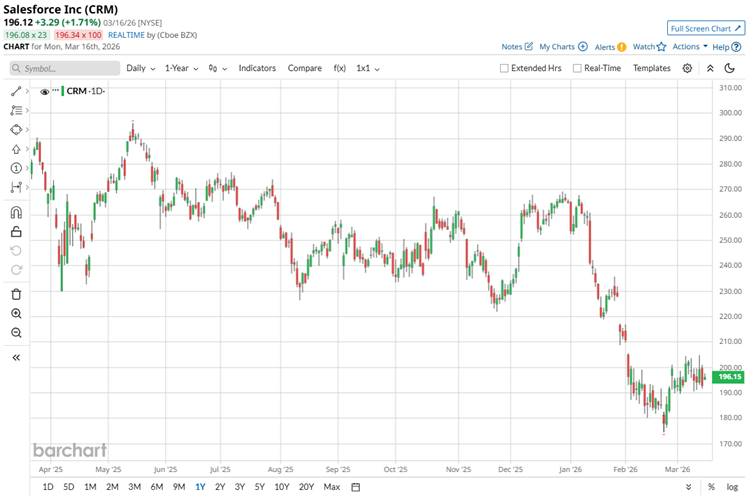Toggle the lock drawings icon
The image size is (753, 504).
pyautogui.click(x=16, y=232)
